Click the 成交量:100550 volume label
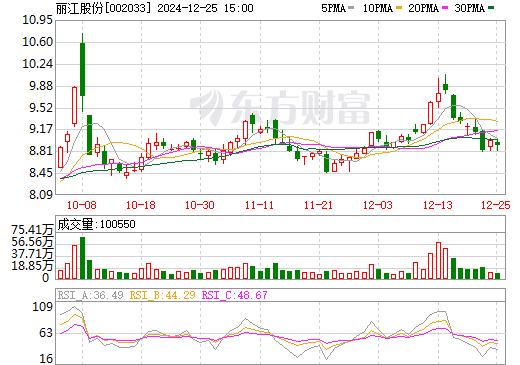 coord(96,224)
